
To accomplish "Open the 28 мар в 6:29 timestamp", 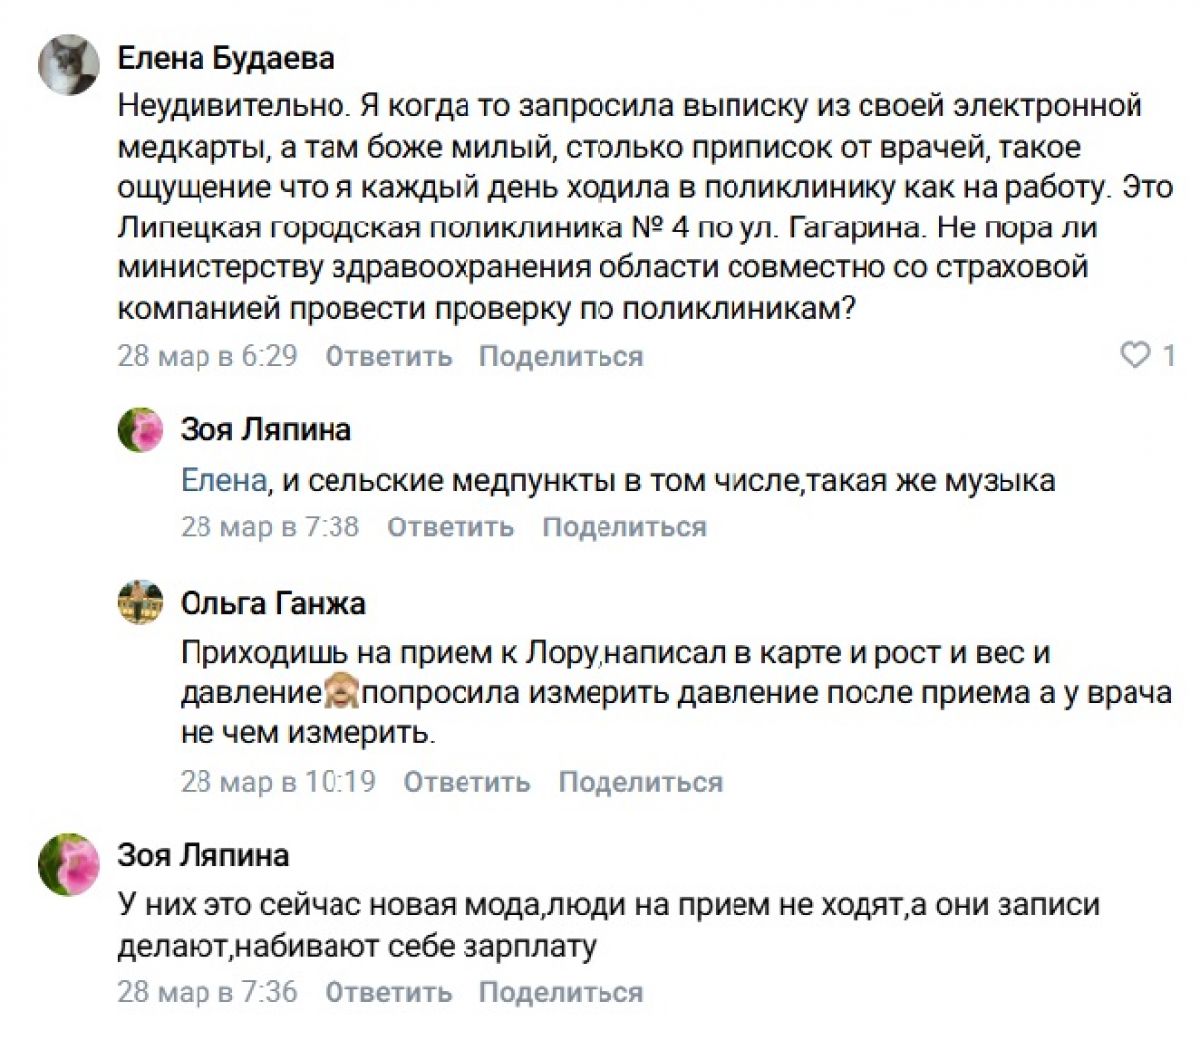I will pyautogui.click(x=207, y=356).
